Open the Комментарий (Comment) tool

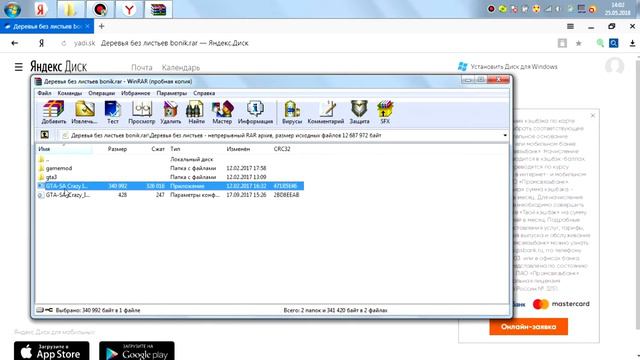(x=326, y=112)
